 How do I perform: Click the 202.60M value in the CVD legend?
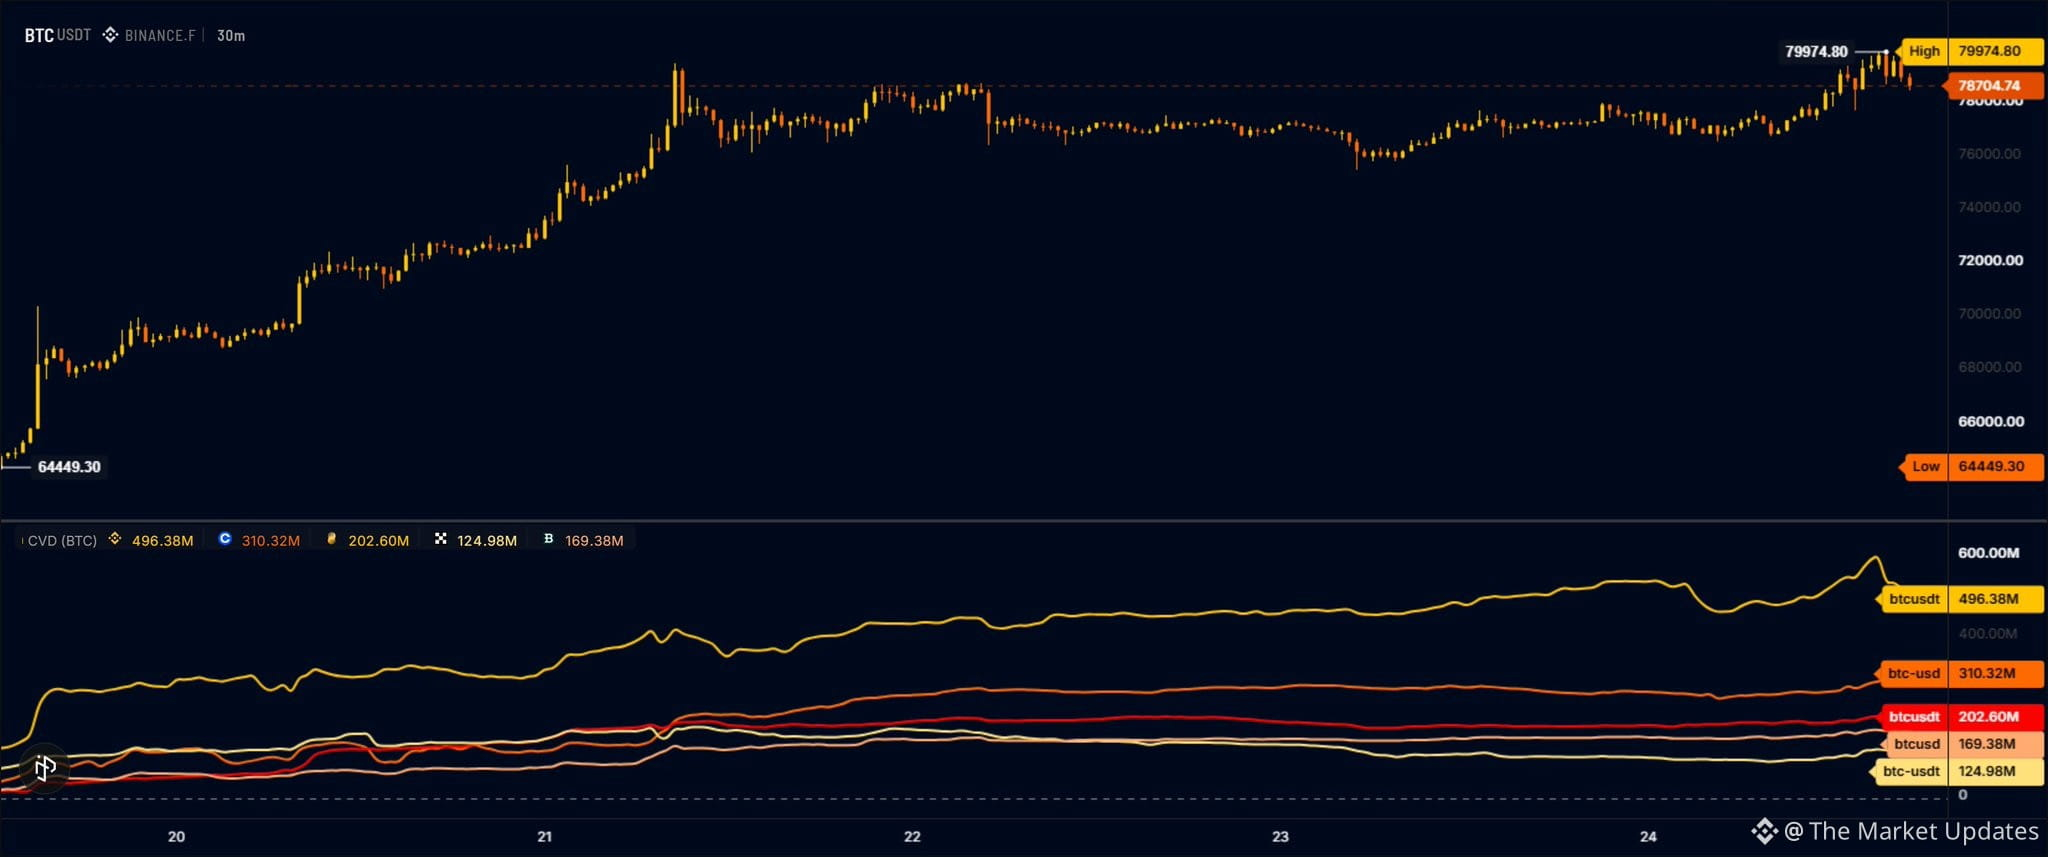click(x=379, y=540)
